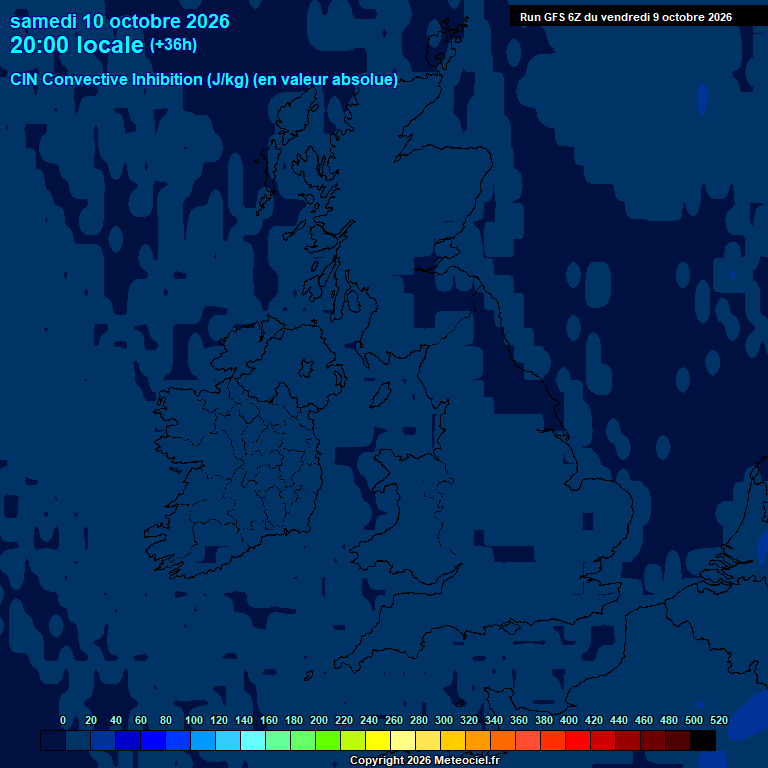Click the Isle of Wight outline
The width and height of the screenshot is (768, 768).
(510, 626)
